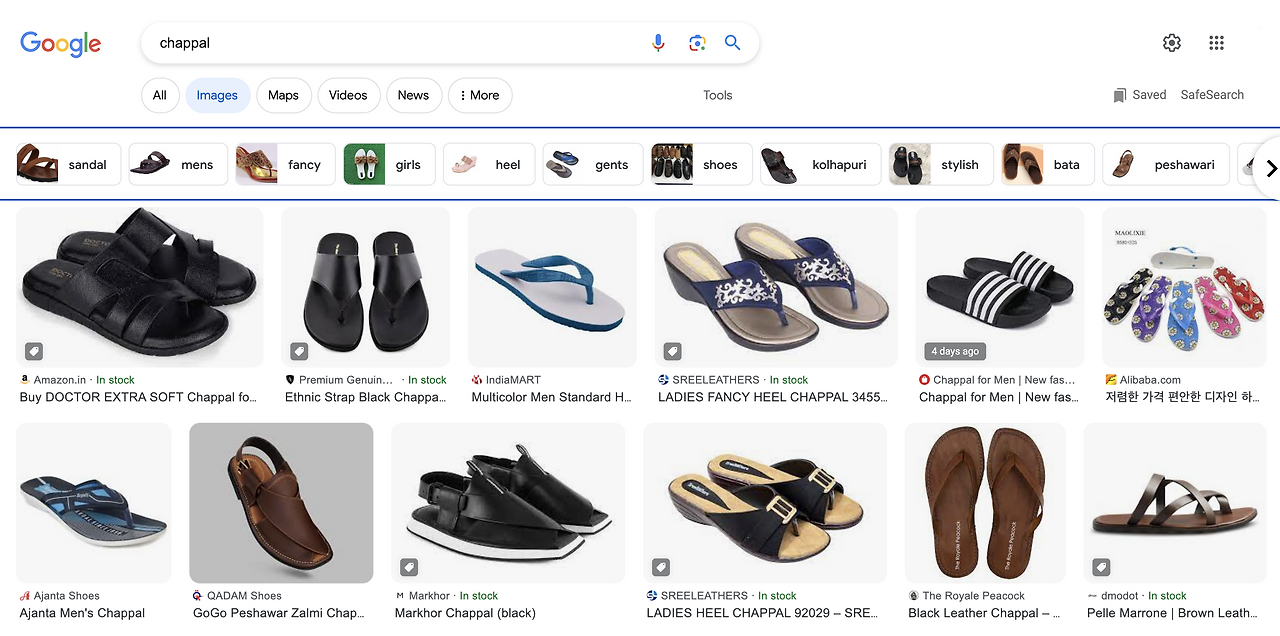The width and height of the screenshot is (1280, 636).
Task: Open the brown Peshawar Zalmi chappal image
Action: 281,503
